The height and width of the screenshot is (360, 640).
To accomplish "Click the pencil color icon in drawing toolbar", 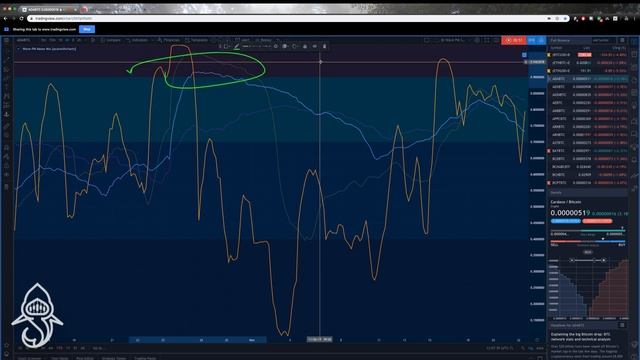I will 236,47.
